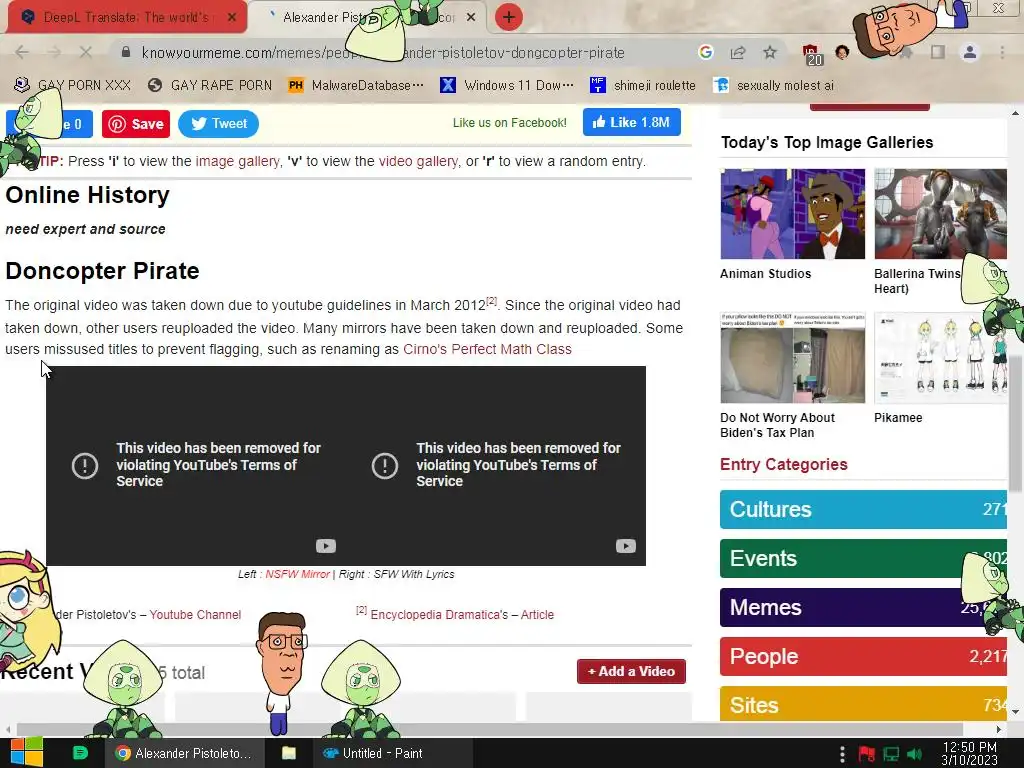The width and height of the screenshot is (1024, 768).
Task: Click footnote [2] after March 2012
Action: 492,301
